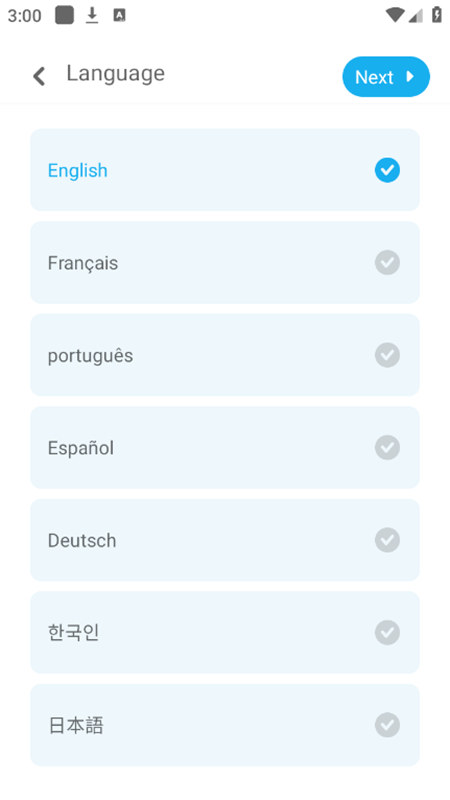The width and height of the screenshot is (450, 800).
Task: Choose the English language row
Action: click(225, 170)
